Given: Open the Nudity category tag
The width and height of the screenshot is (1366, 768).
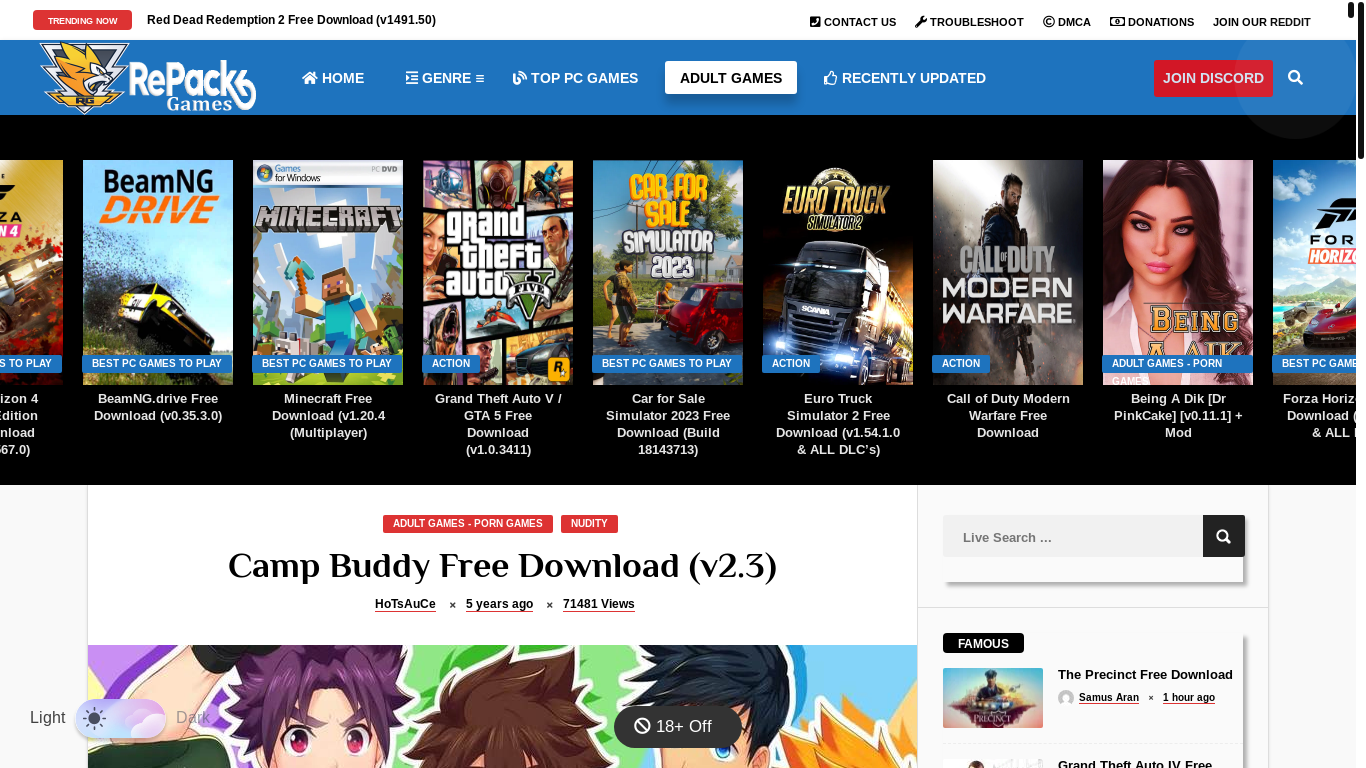Looking at the screenshot, I should (x=589, y=524).
